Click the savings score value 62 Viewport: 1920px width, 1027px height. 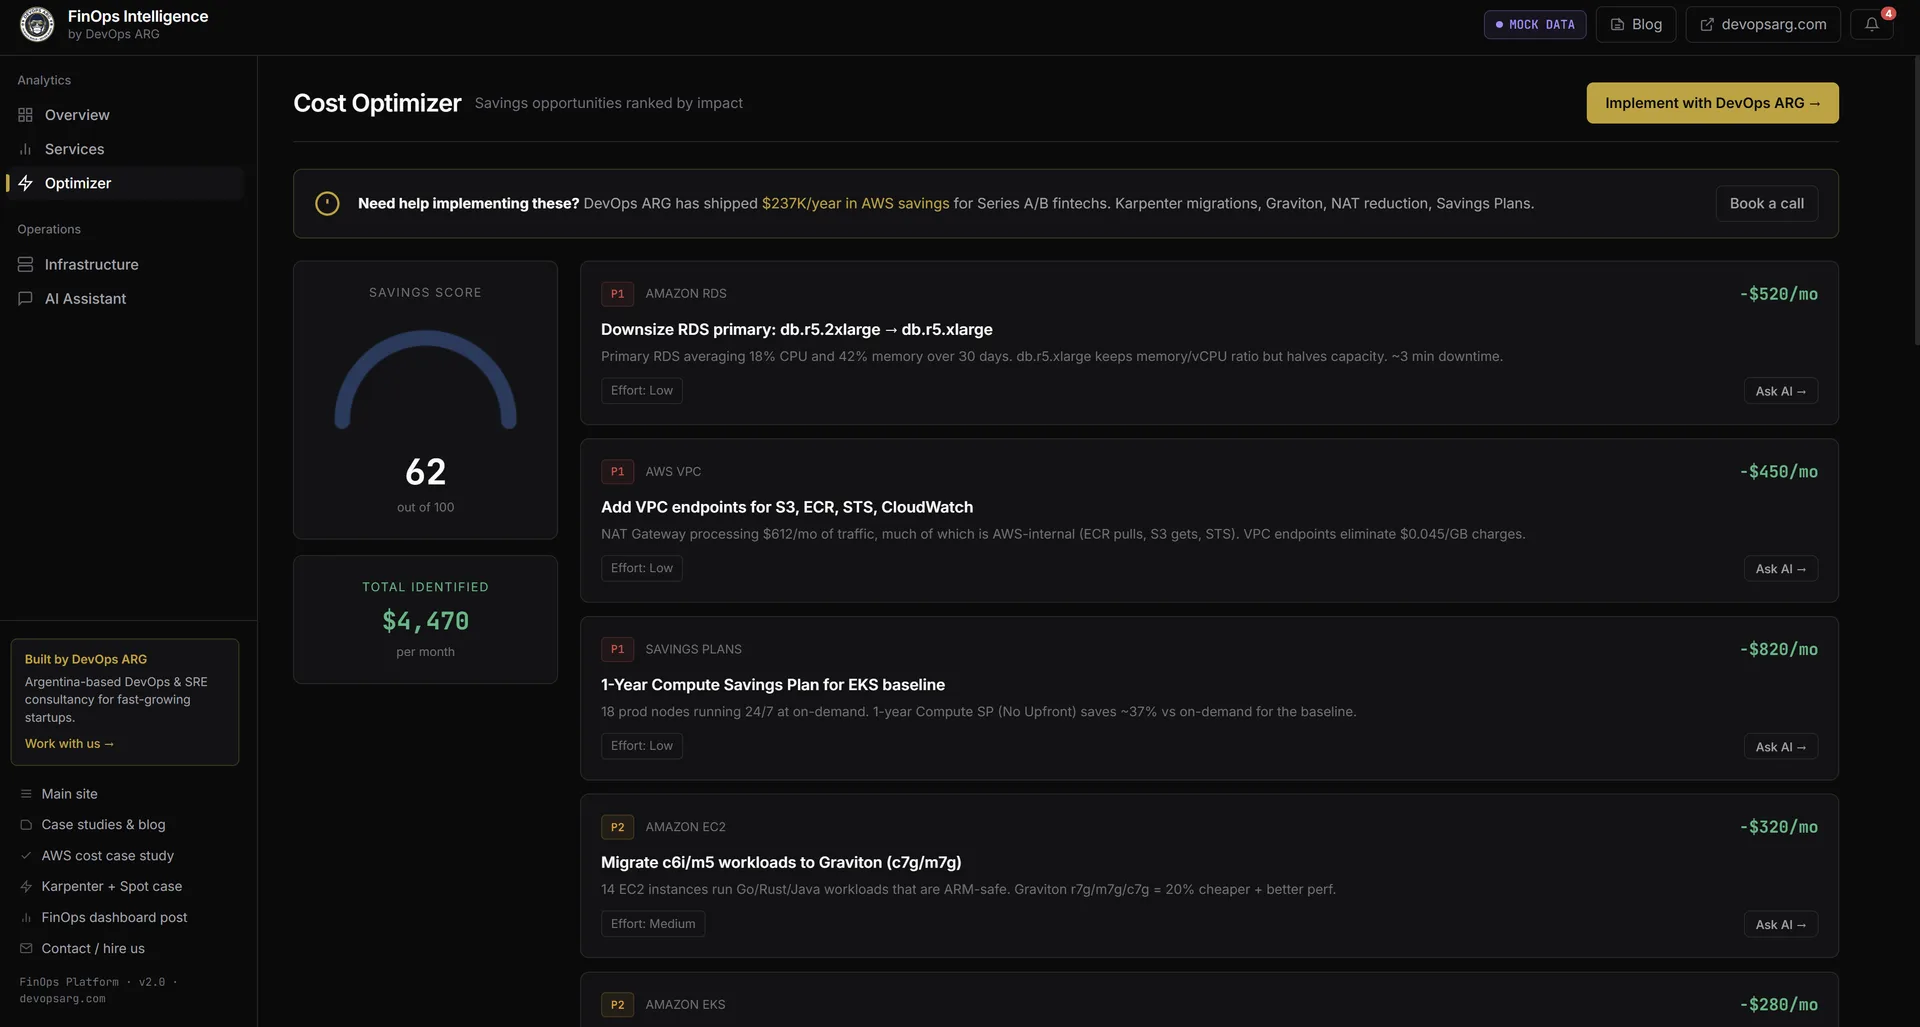(x=425, y=472)
